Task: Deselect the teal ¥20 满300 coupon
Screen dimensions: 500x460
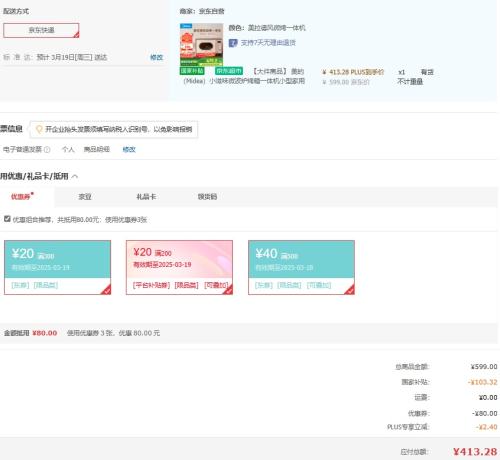Action: coord(57,268)
